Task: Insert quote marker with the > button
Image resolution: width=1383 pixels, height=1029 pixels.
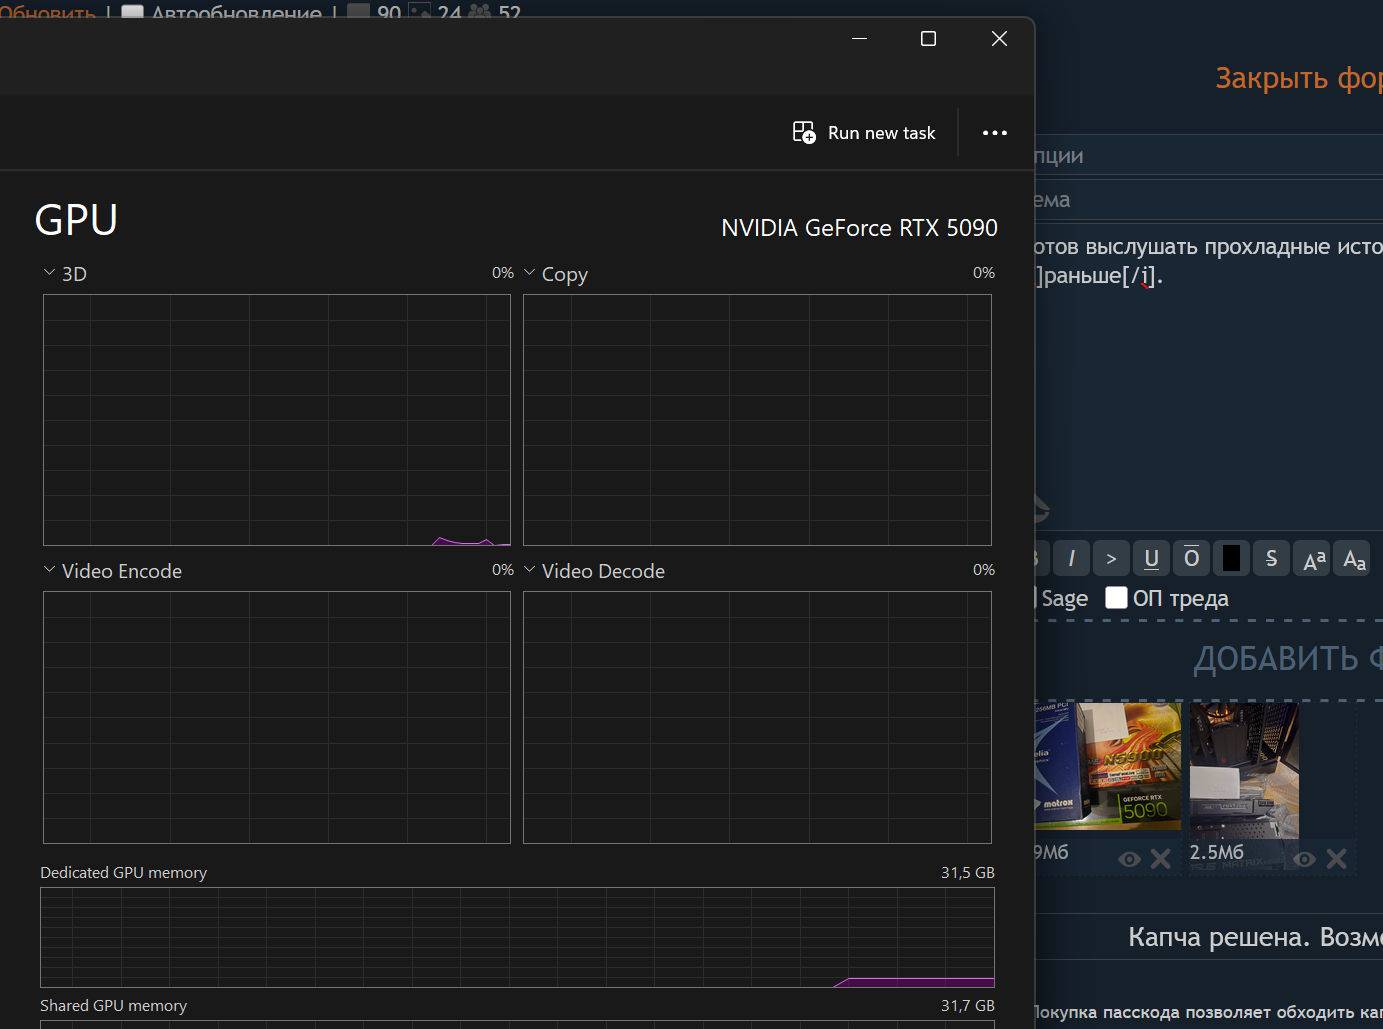Action: pyautogui.click(x=1111, y=558)
